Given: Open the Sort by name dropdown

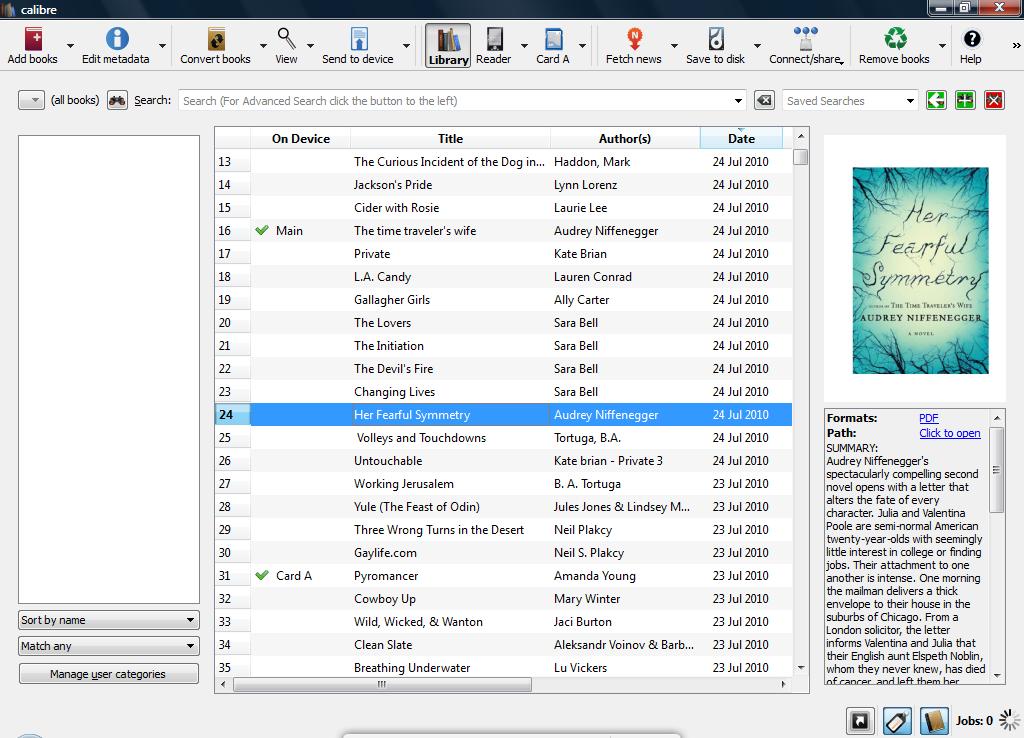Looking at the screenshot, I should 109,620.
